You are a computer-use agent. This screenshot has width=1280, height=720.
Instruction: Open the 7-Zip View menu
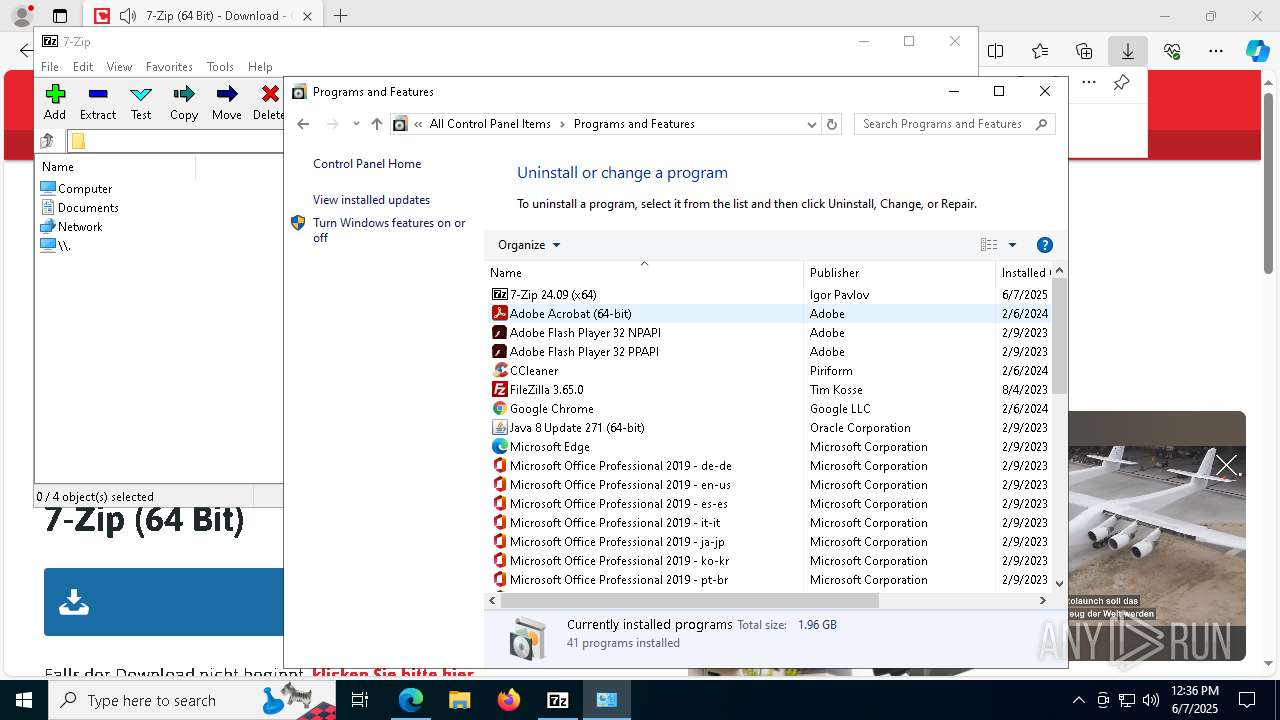coord(119,66)
